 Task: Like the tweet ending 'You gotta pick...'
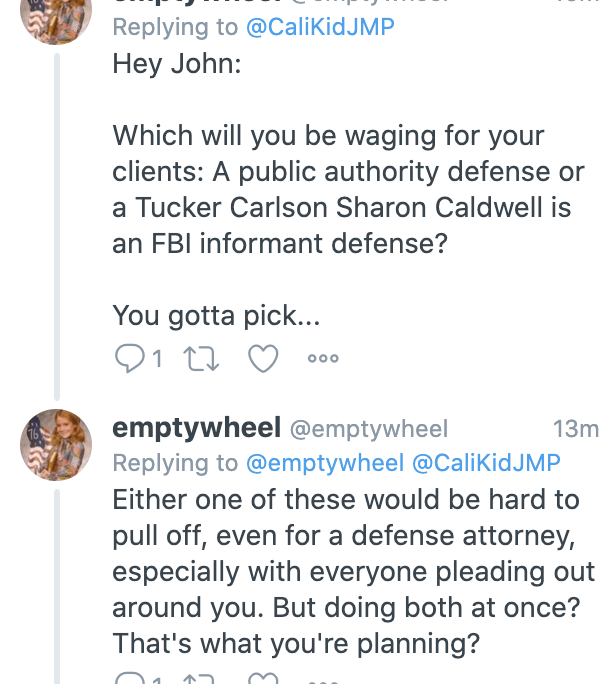262,358
